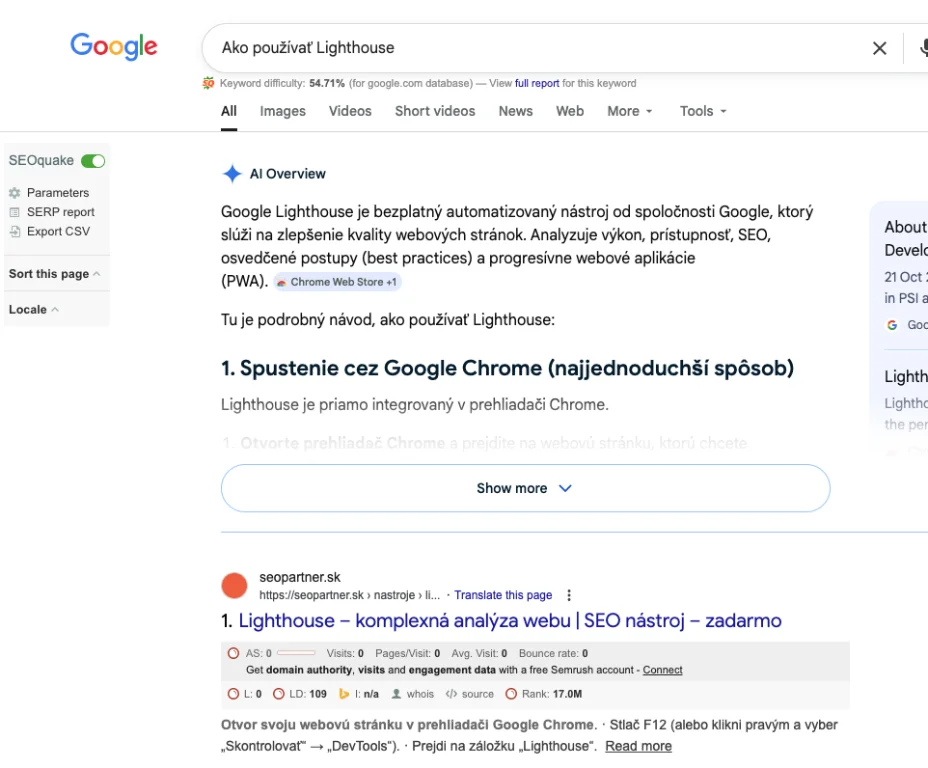
Task: Click the Export CSV icon
Action: (x=15, y=231)
